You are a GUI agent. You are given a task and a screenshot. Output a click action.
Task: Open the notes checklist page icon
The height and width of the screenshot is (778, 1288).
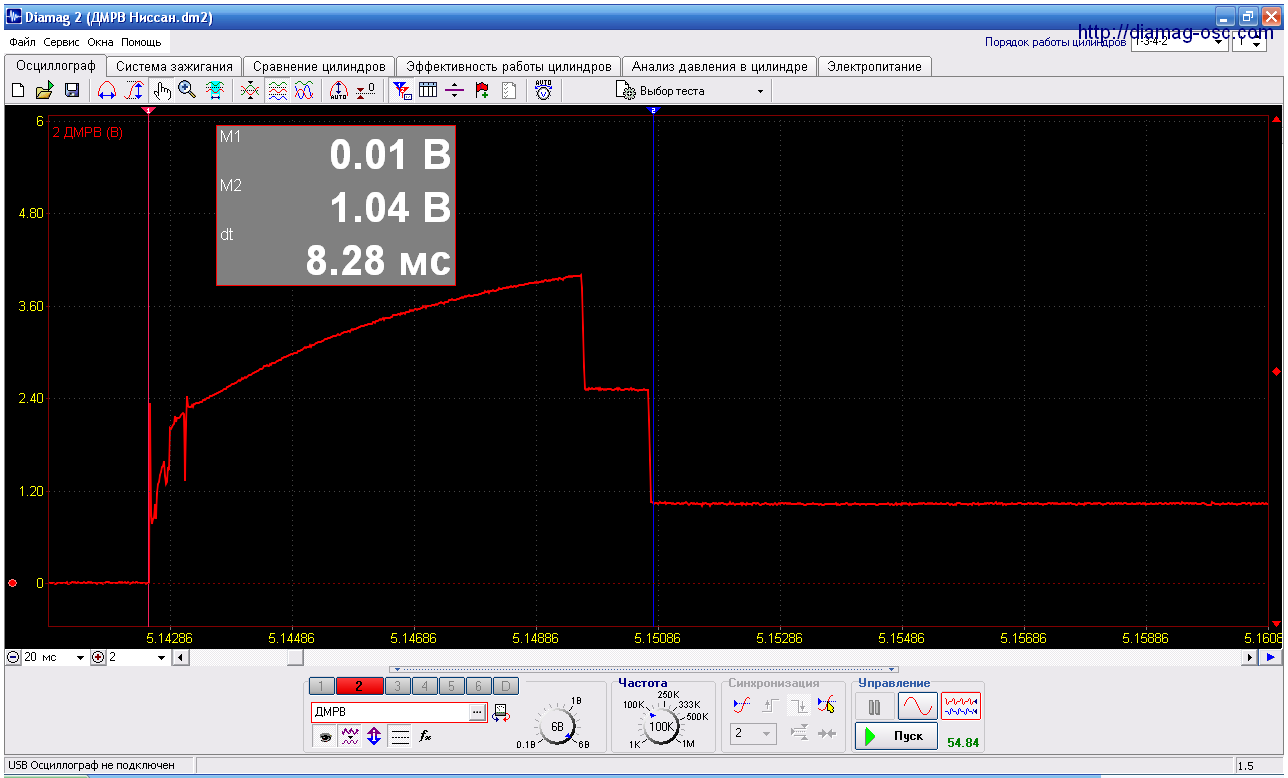[x=509, y=91]
